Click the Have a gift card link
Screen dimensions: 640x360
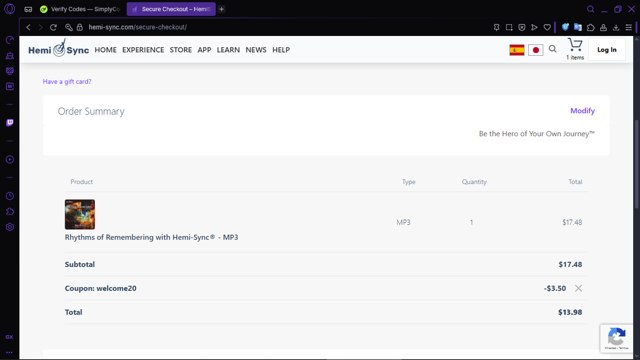[67, 82]
